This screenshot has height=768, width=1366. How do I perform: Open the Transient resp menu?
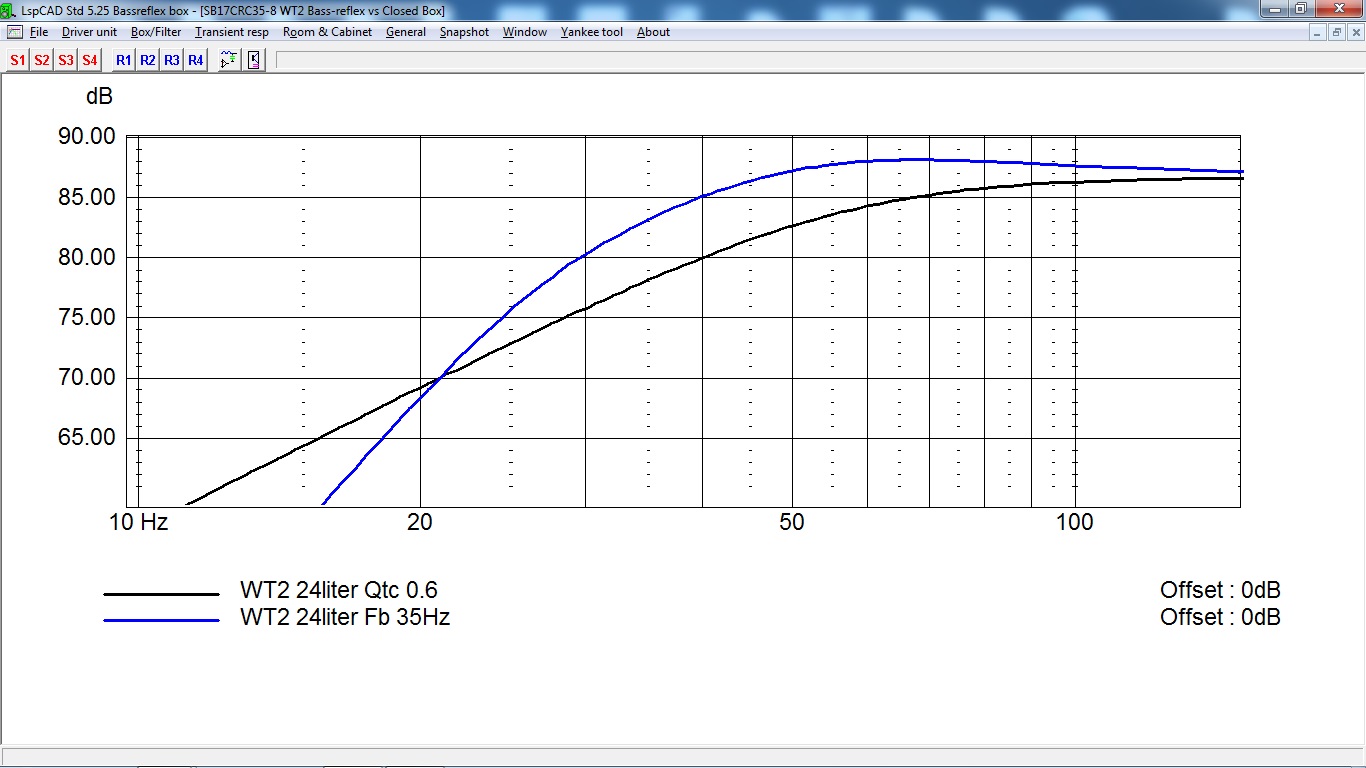232,32
